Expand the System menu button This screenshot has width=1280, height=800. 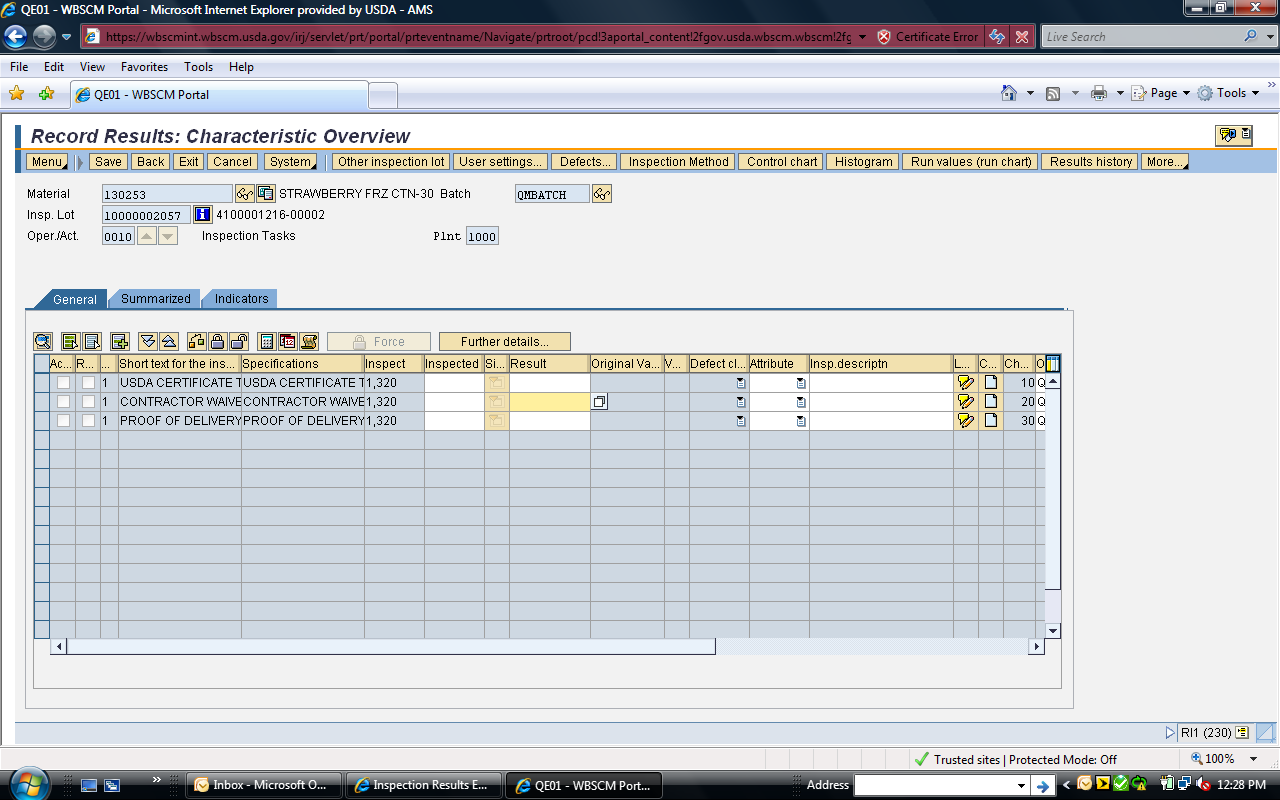click(291, 161)
